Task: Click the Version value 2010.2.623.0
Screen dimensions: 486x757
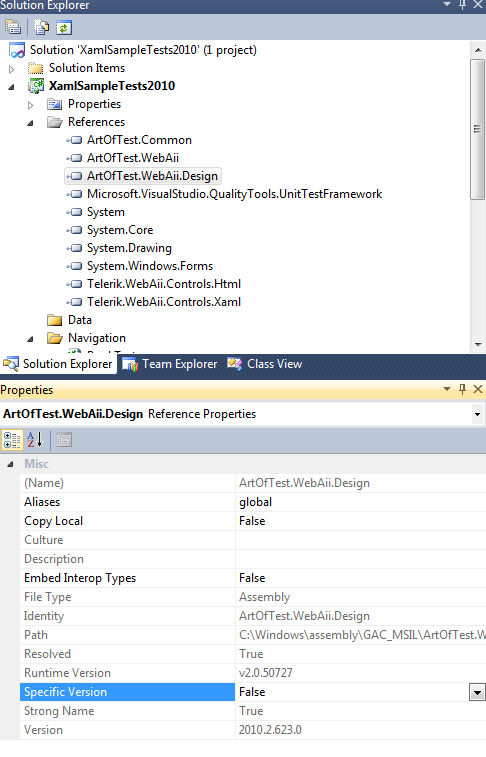Action: 270,730
